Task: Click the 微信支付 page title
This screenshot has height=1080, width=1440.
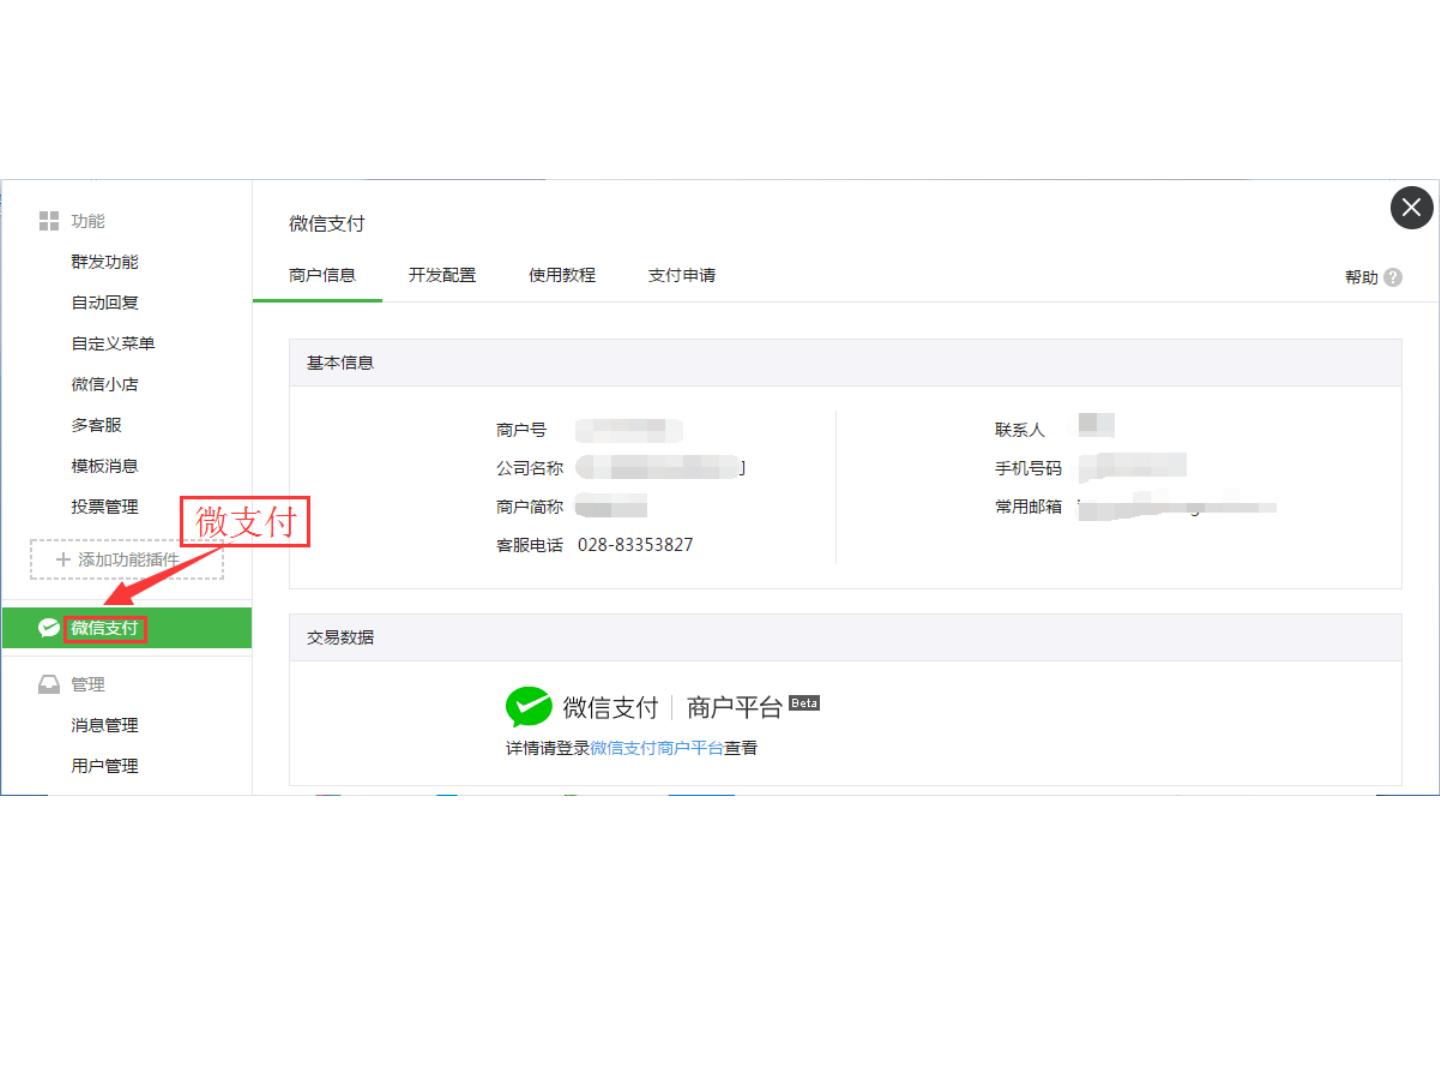Action: click(327, 224)
